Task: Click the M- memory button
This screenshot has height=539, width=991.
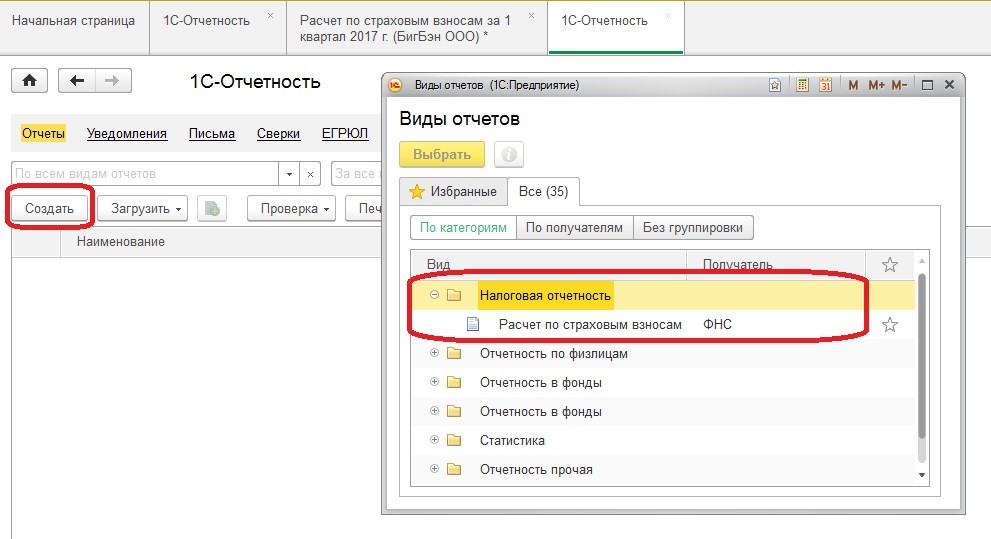Action: click(899, 85)
